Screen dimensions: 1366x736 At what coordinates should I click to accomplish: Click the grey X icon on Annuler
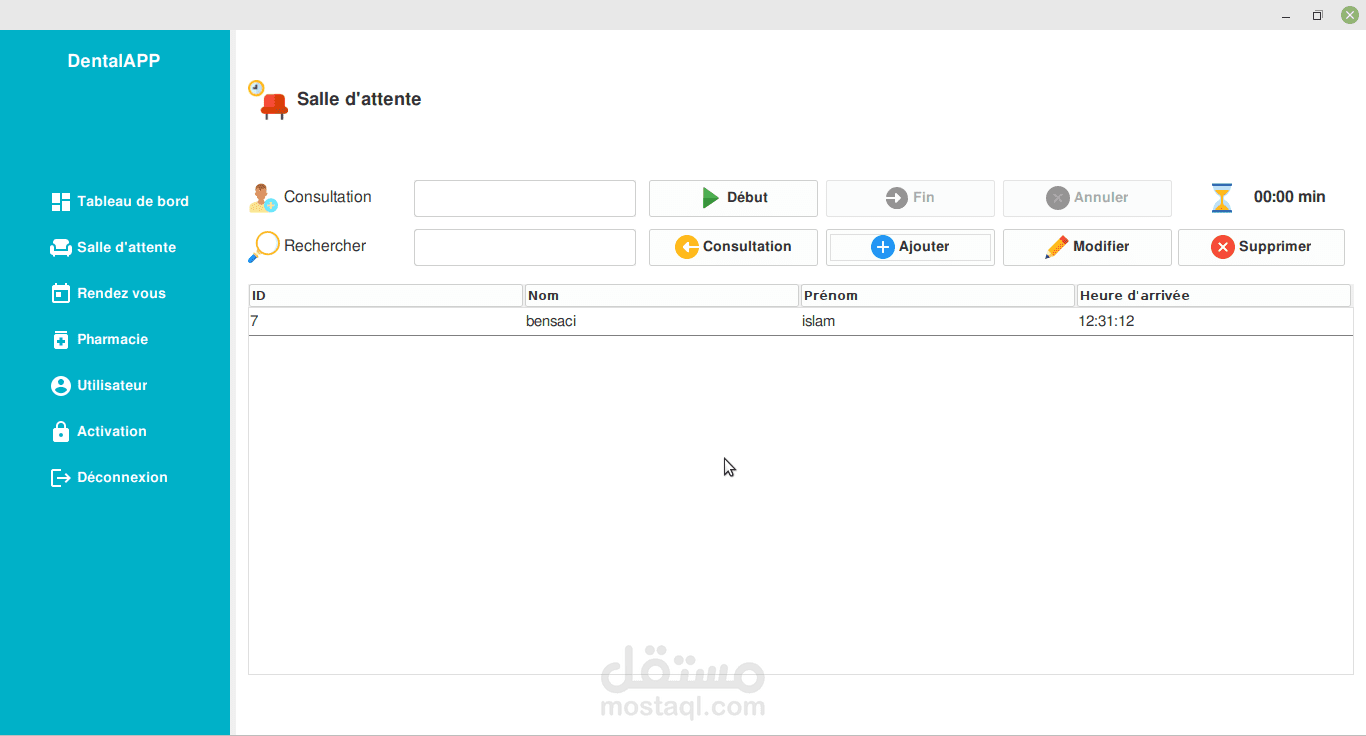1057,198
